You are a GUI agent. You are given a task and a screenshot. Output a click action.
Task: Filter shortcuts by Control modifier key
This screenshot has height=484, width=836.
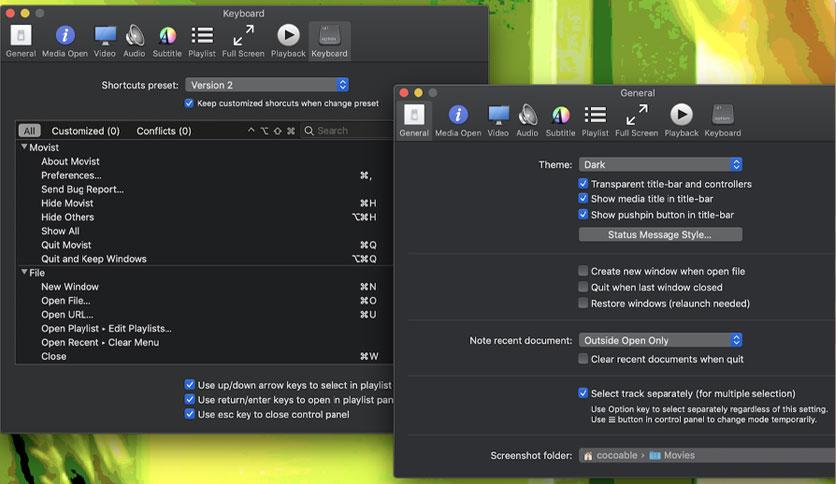pyautogui.click(x=251, y=131)
